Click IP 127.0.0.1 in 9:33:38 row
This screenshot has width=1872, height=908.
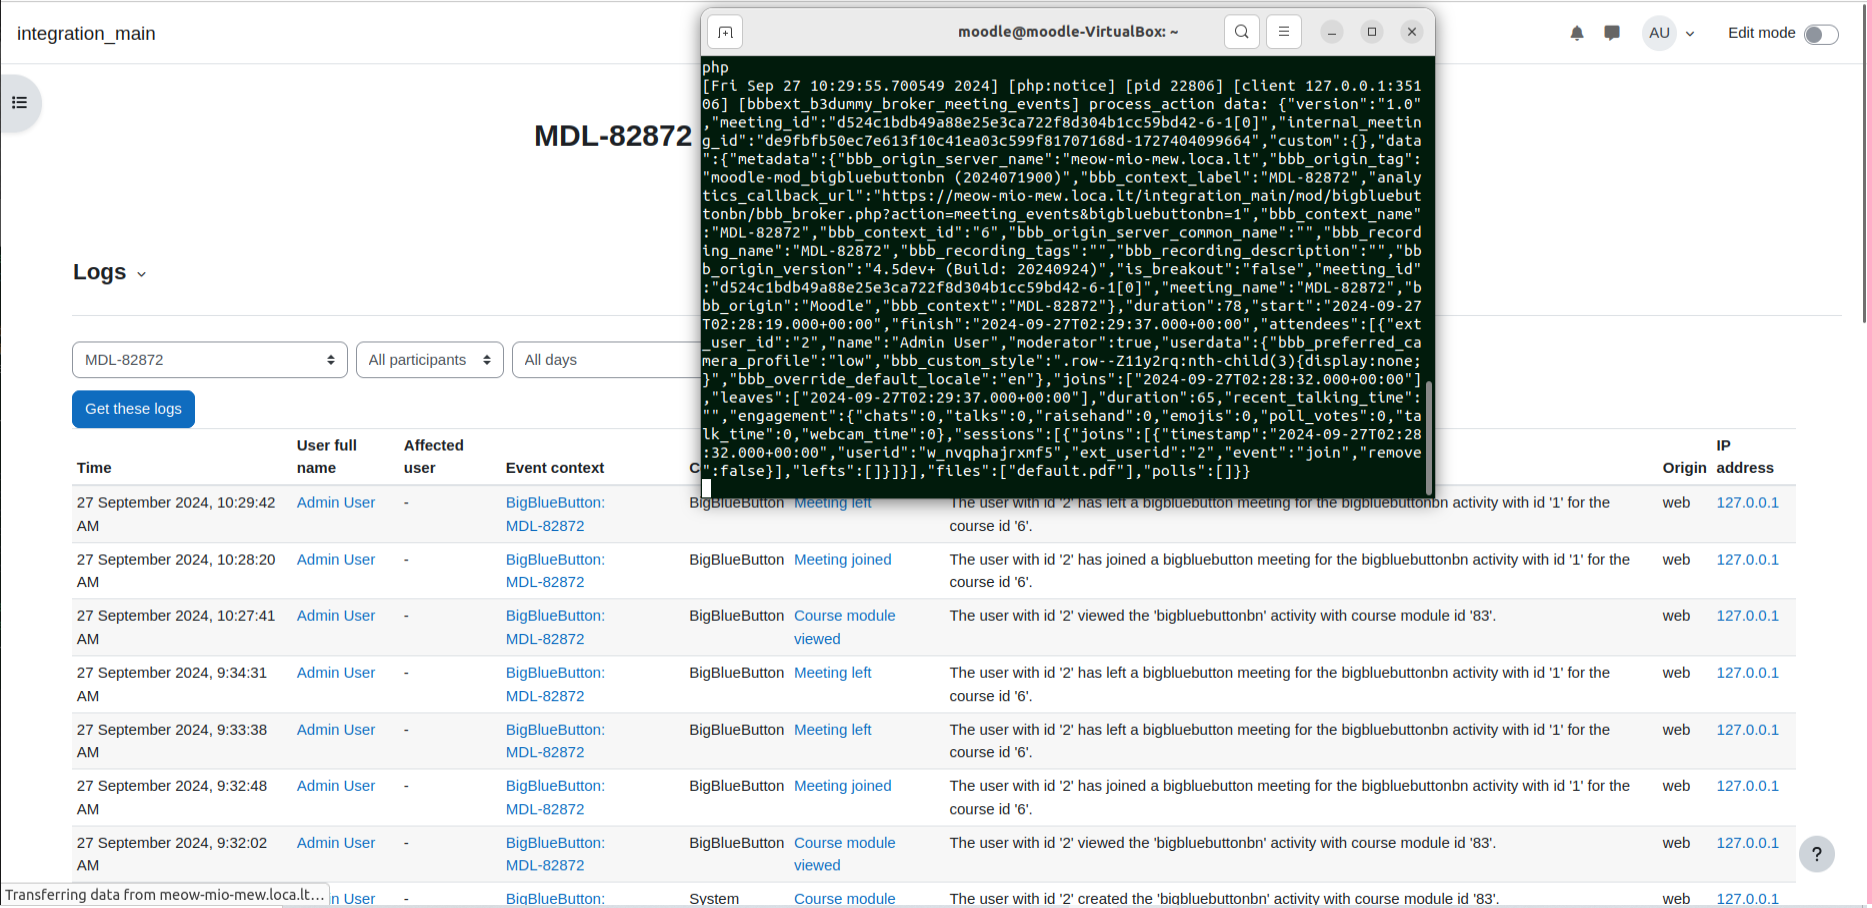point(1748,730)
